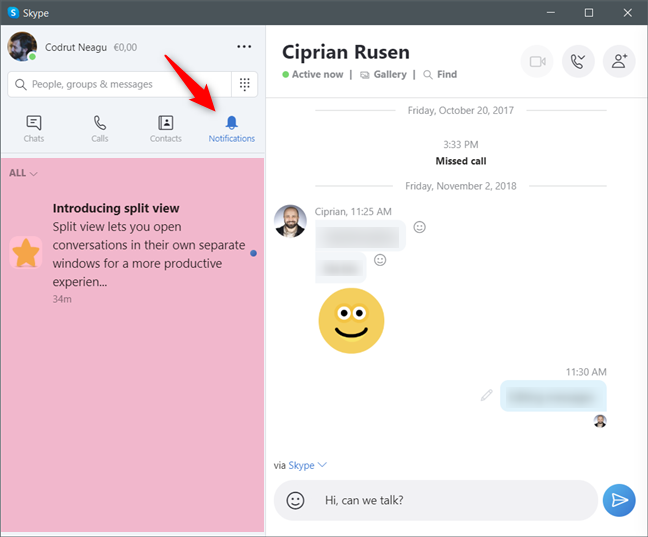Click the Active now status text
The width and height of the screenshot is (648, 537).
click(317, 74)
